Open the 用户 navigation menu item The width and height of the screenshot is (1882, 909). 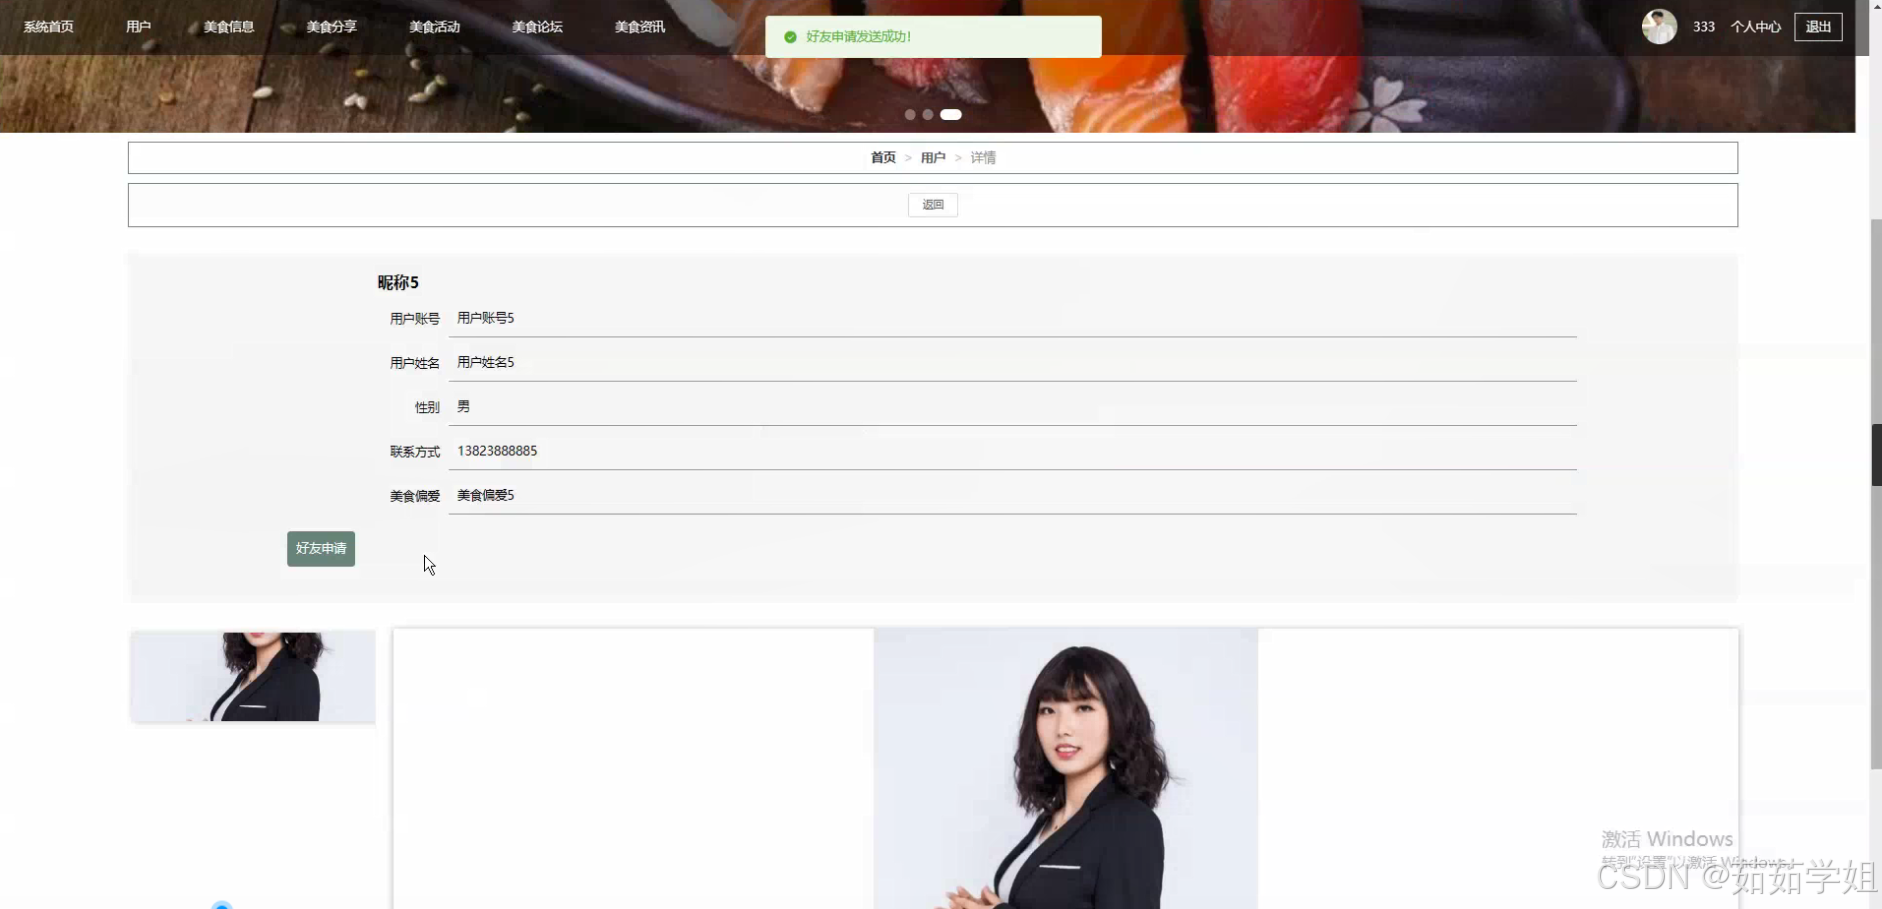tap(138, 27)
